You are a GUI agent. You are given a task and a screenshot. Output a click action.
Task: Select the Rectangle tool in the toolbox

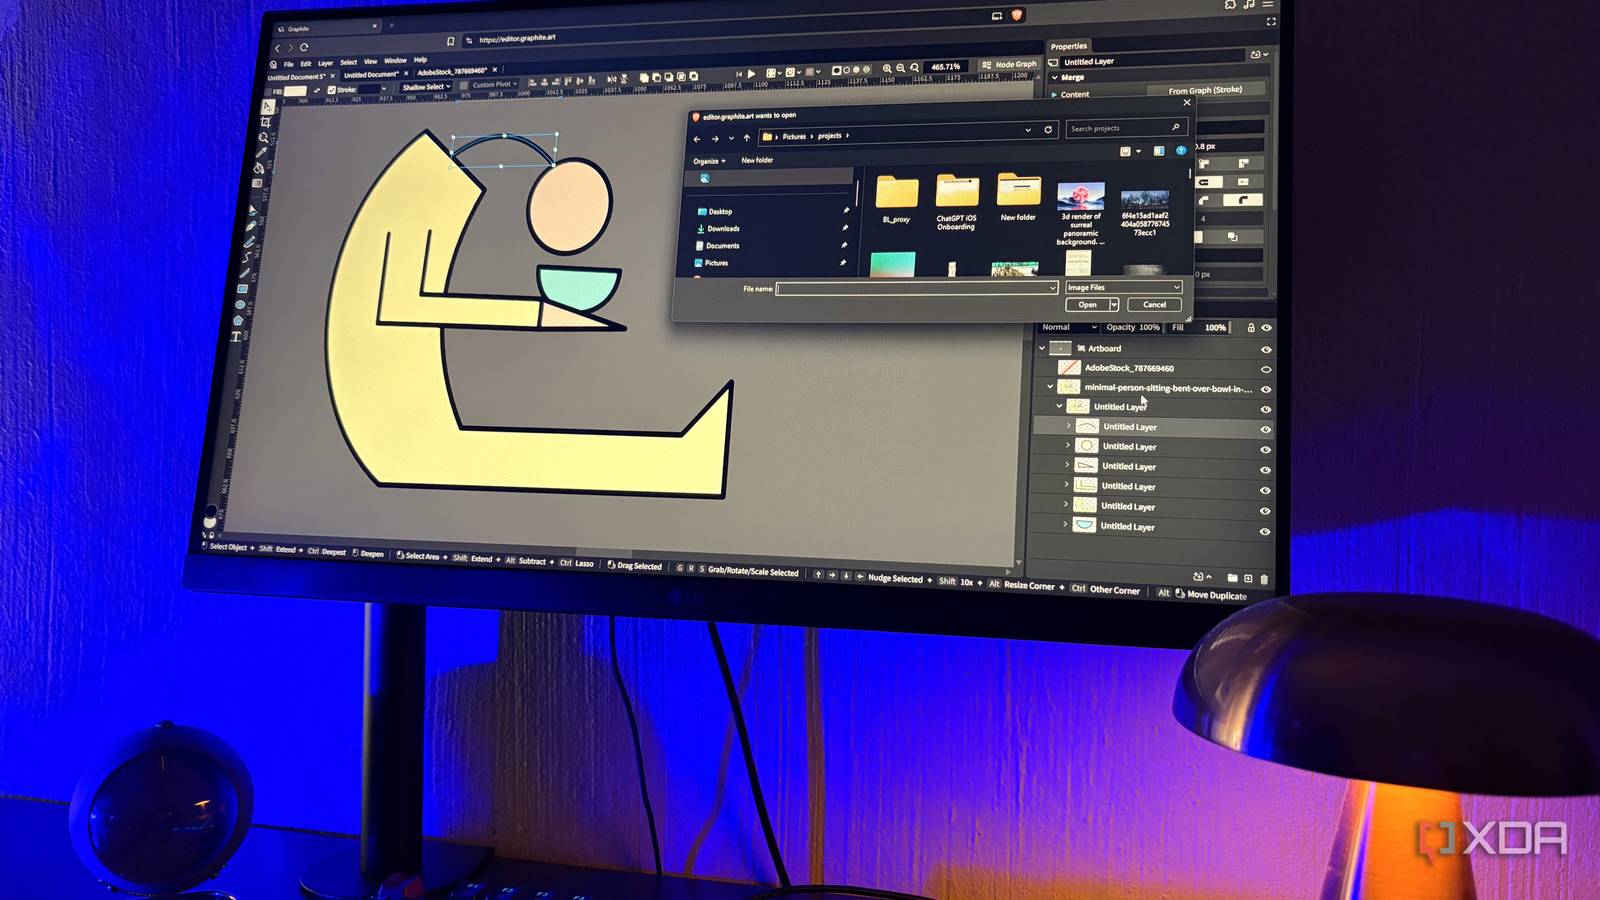pos(242,289)
